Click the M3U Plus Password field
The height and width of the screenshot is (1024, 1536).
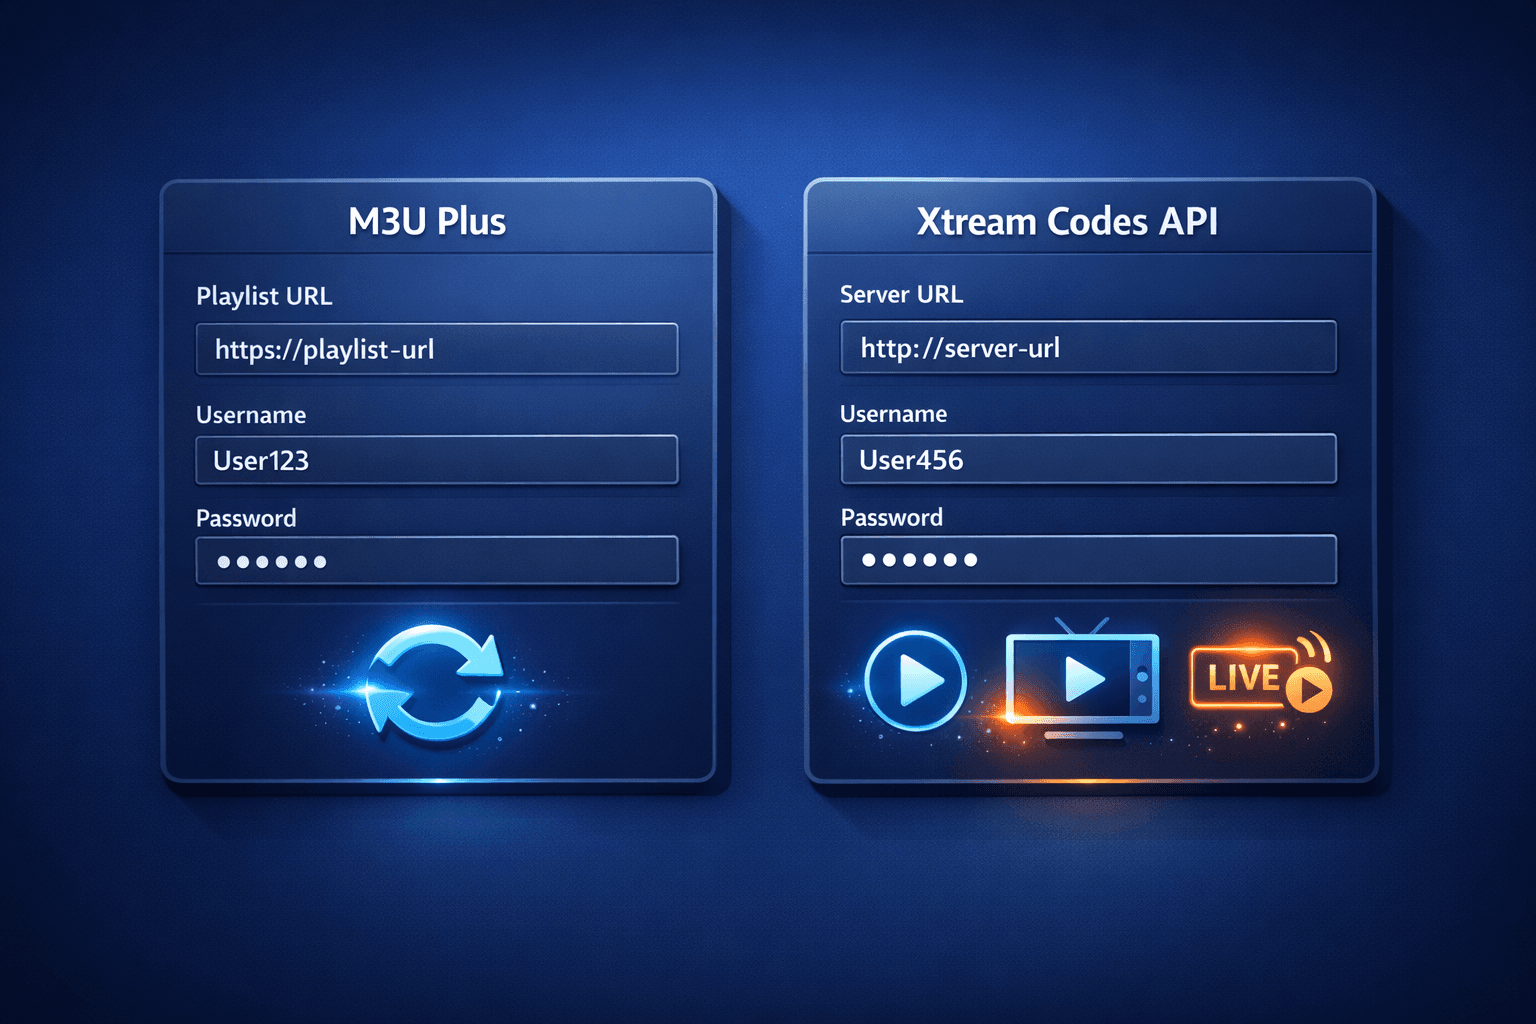[437, 560]
